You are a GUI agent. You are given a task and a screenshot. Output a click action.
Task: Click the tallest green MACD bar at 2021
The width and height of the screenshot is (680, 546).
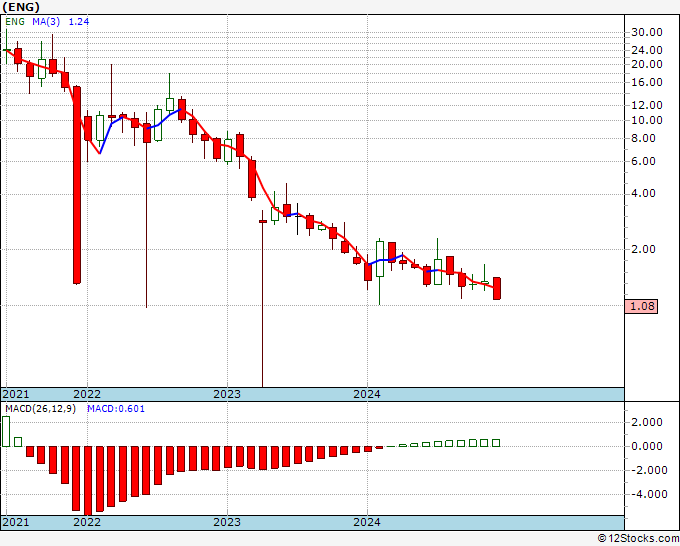pos(6,432)
